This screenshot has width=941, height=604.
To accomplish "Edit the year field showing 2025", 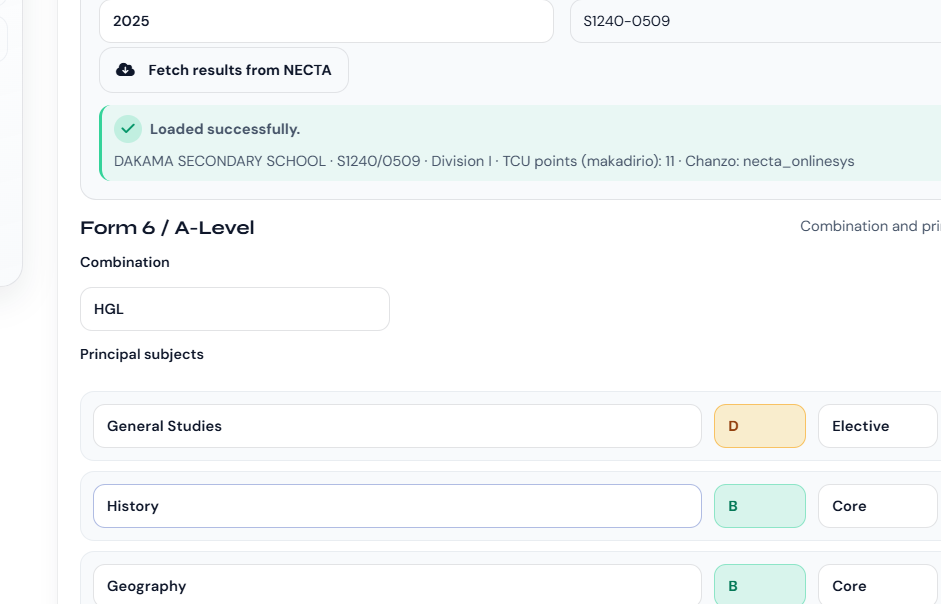I will tap(326, 21).
